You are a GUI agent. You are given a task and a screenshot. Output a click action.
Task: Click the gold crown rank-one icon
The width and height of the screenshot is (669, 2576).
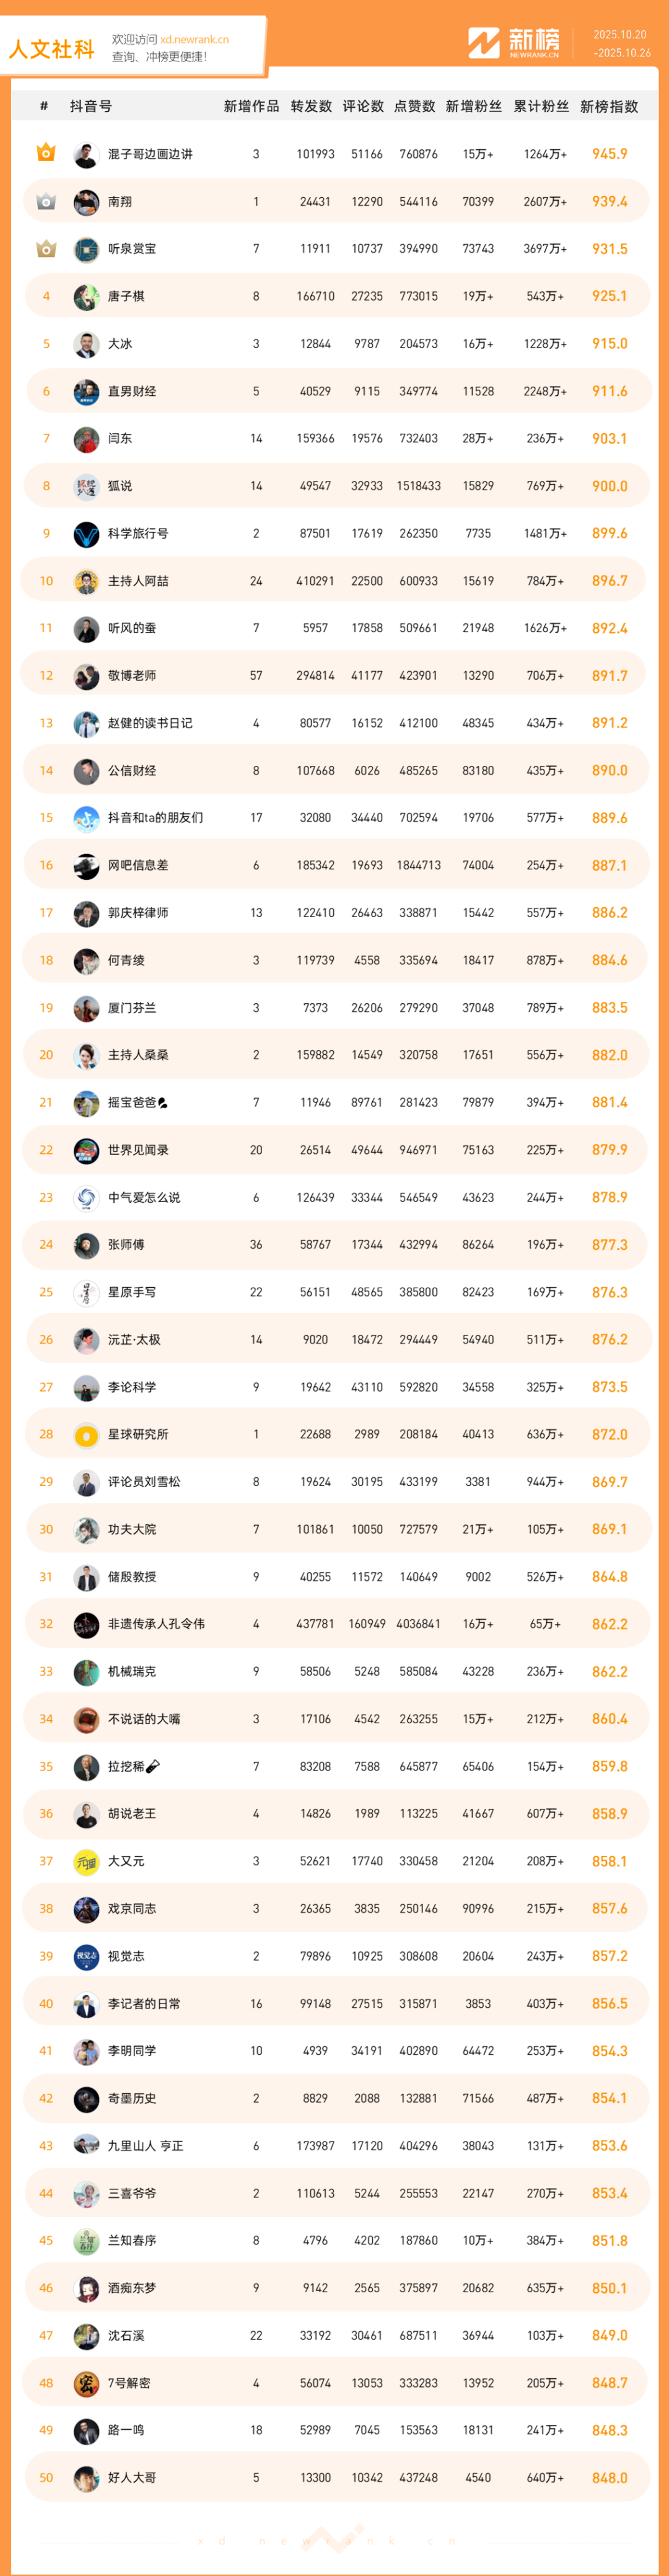[x=46, y=153]
